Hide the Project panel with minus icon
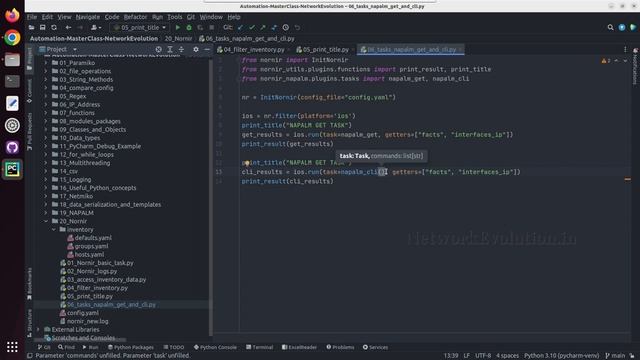The width and height of the screenshot is (640, 360). click(207, 49)
